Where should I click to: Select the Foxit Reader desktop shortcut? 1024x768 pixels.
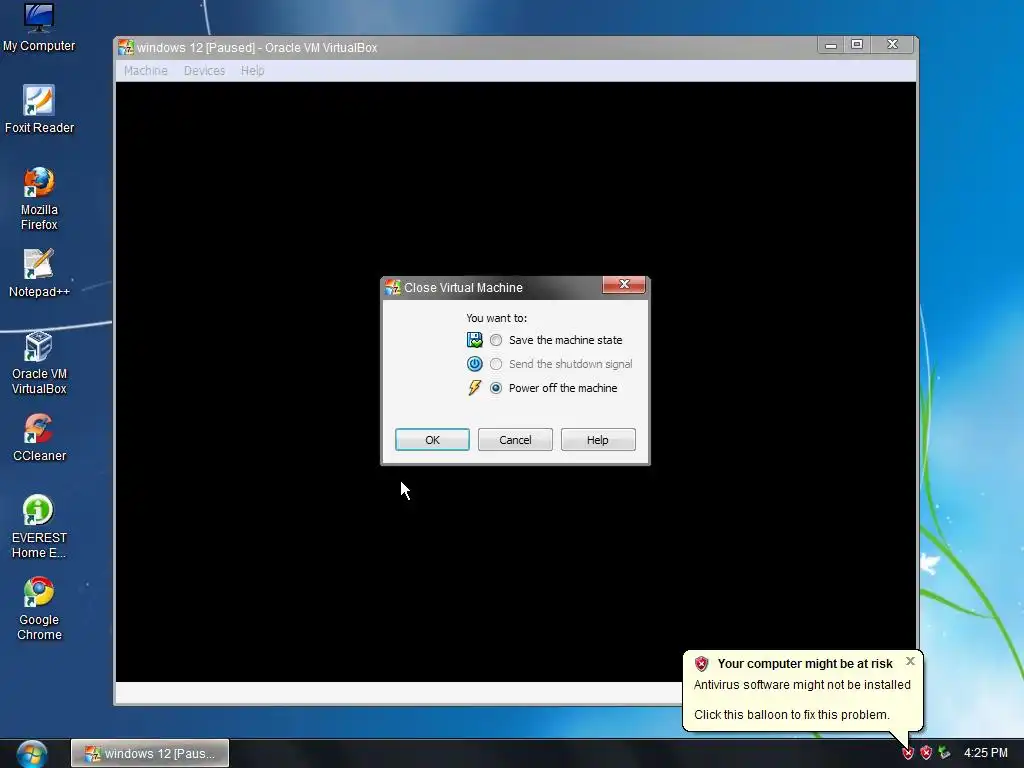click(x=39, y=109)
